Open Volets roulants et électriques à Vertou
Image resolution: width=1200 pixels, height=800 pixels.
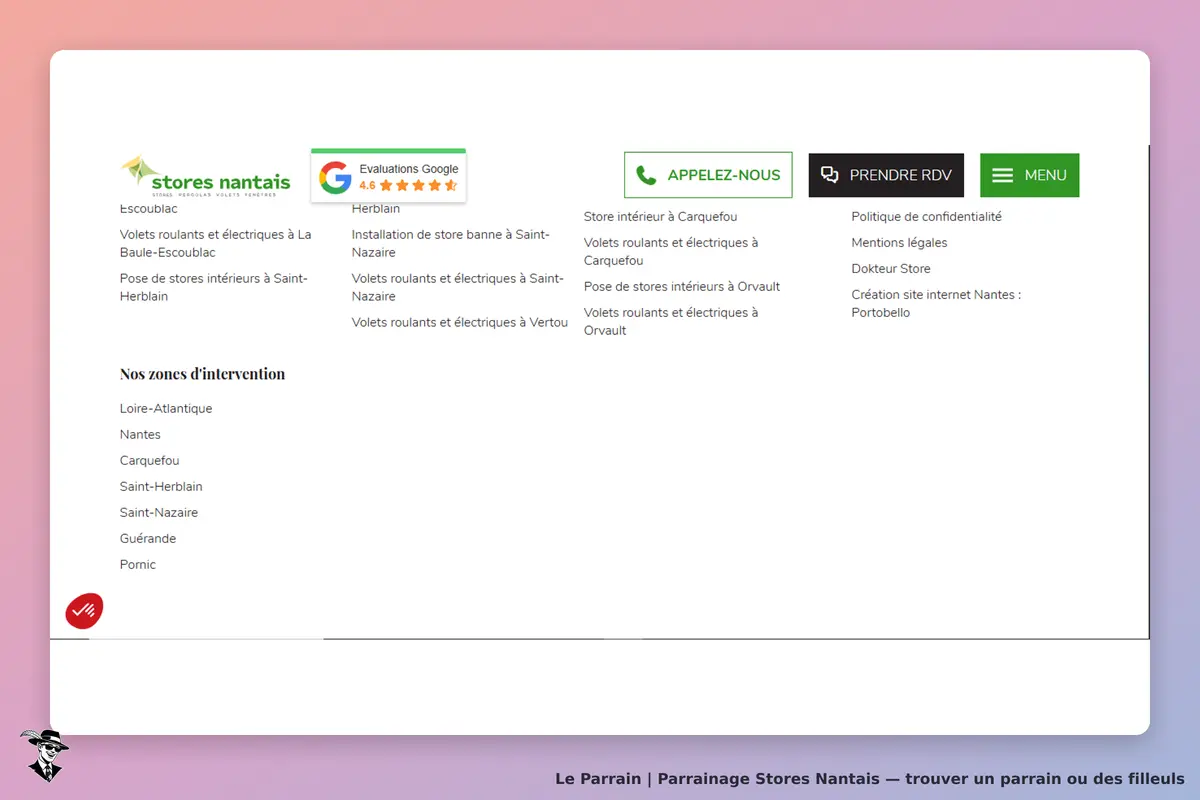[x=460, y=322]
